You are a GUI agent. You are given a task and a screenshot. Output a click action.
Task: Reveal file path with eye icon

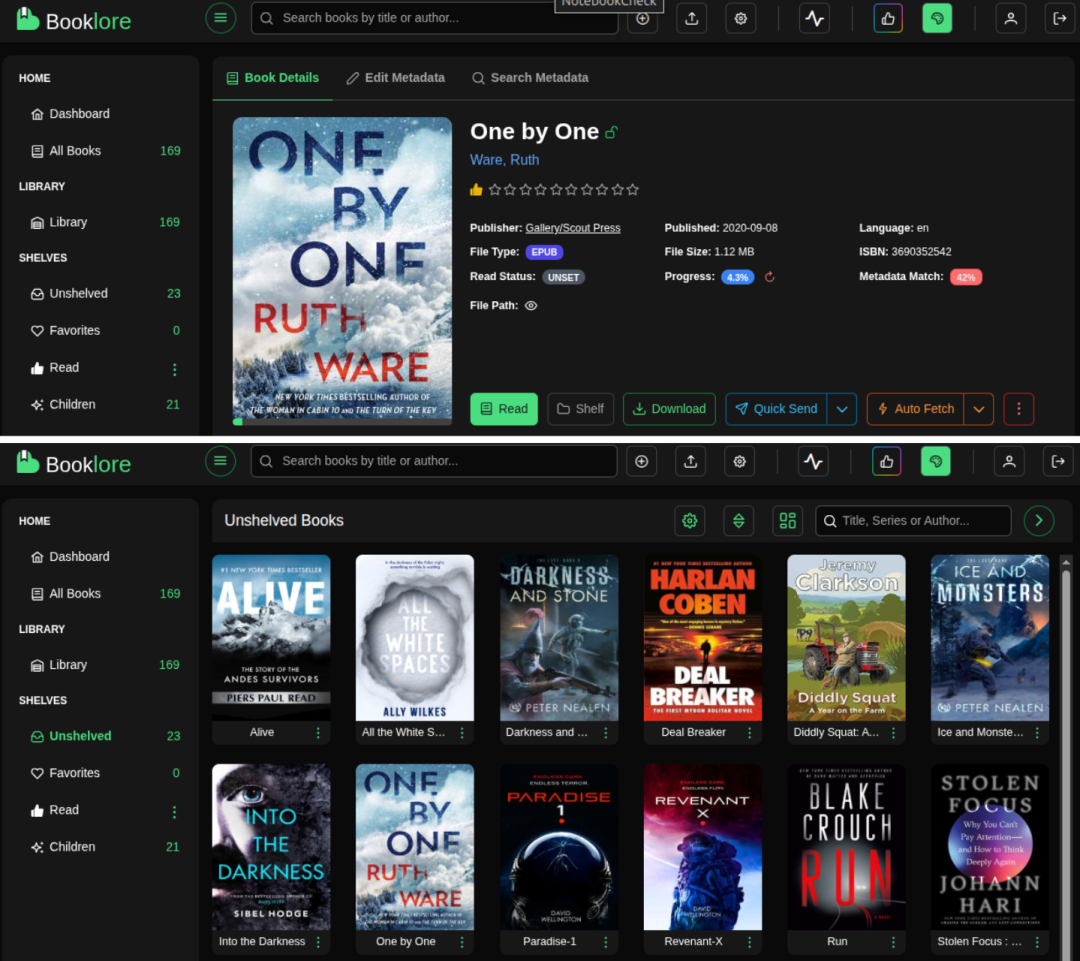coord(531,306)
